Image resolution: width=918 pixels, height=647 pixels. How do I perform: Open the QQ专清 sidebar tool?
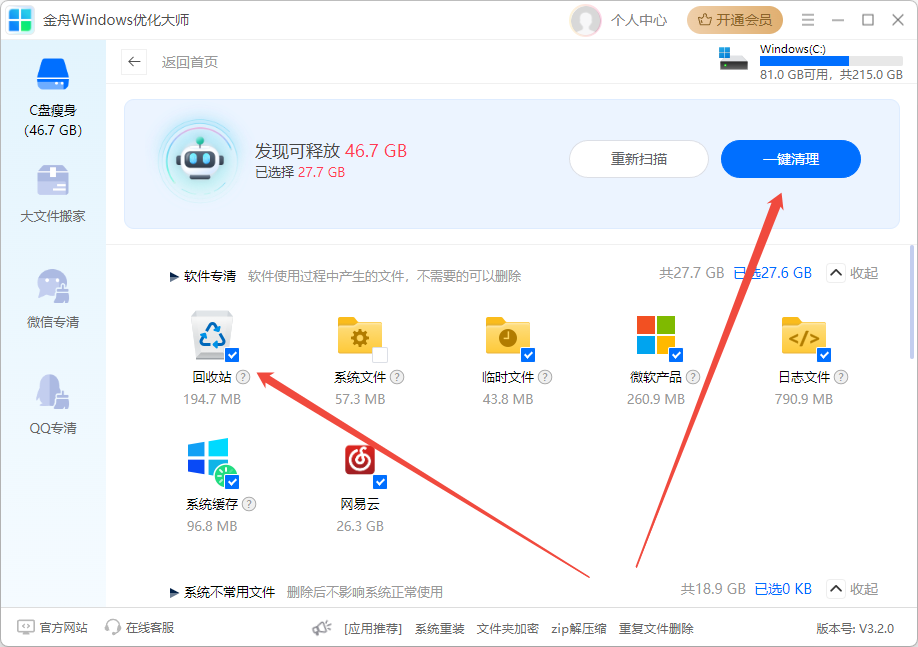[x=53, y=405]
